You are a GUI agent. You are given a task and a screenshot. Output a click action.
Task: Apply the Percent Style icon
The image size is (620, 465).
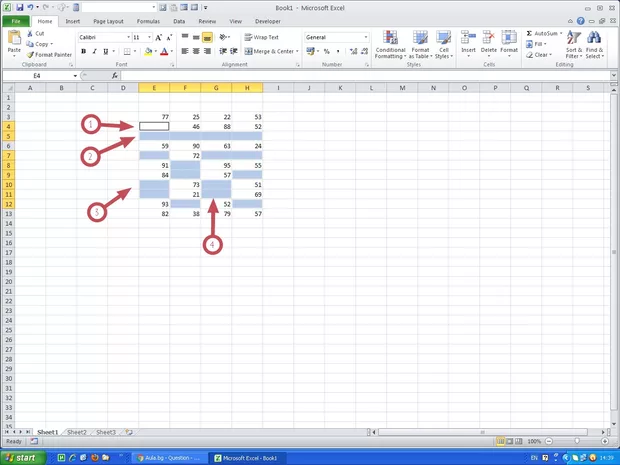pos(327,51)
